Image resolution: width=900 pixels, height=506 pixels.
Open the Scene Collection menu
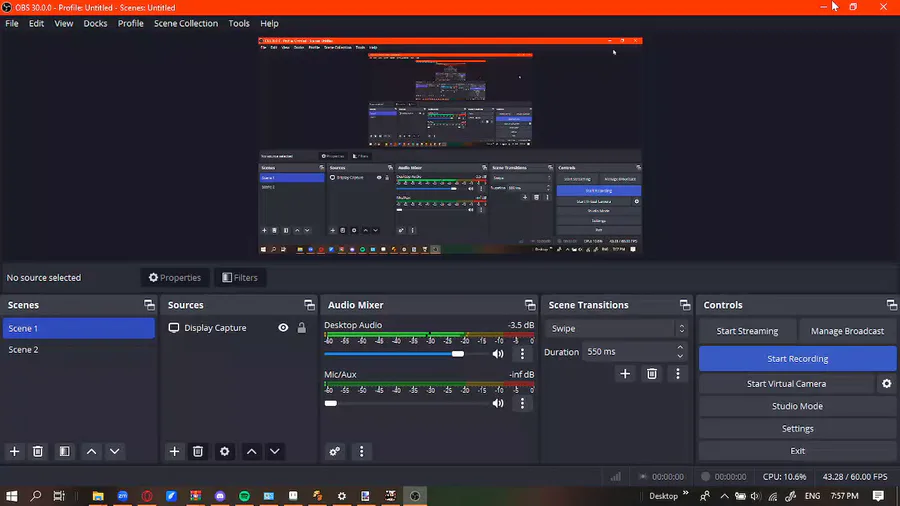click(186, 24)
